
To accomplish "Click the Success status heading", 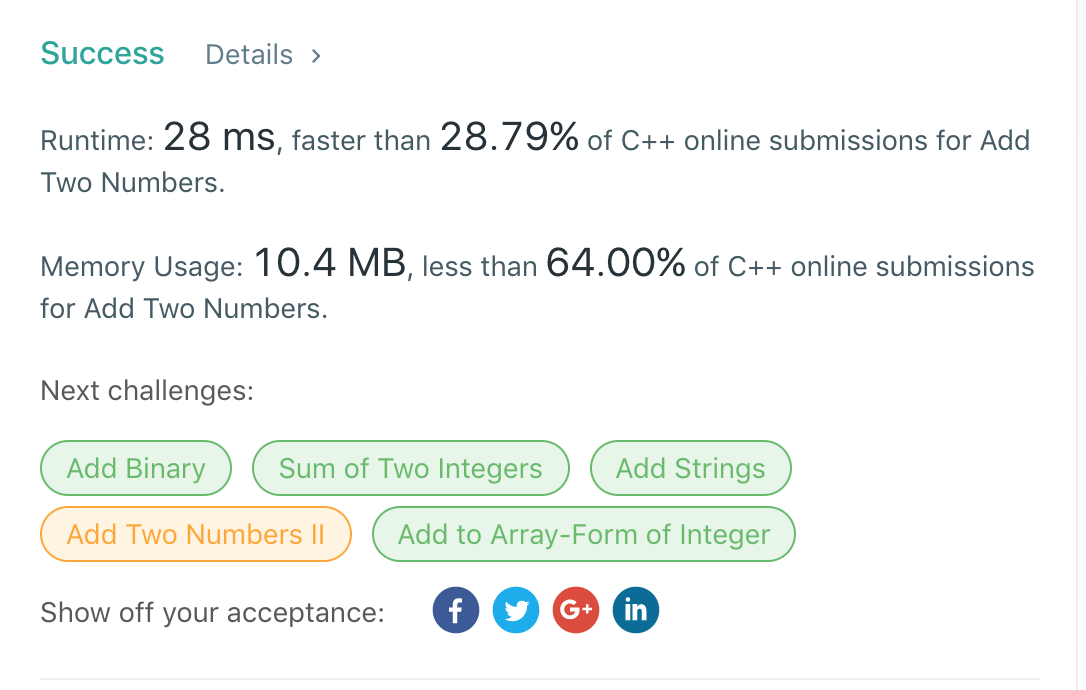I will [x=102, y=53].
